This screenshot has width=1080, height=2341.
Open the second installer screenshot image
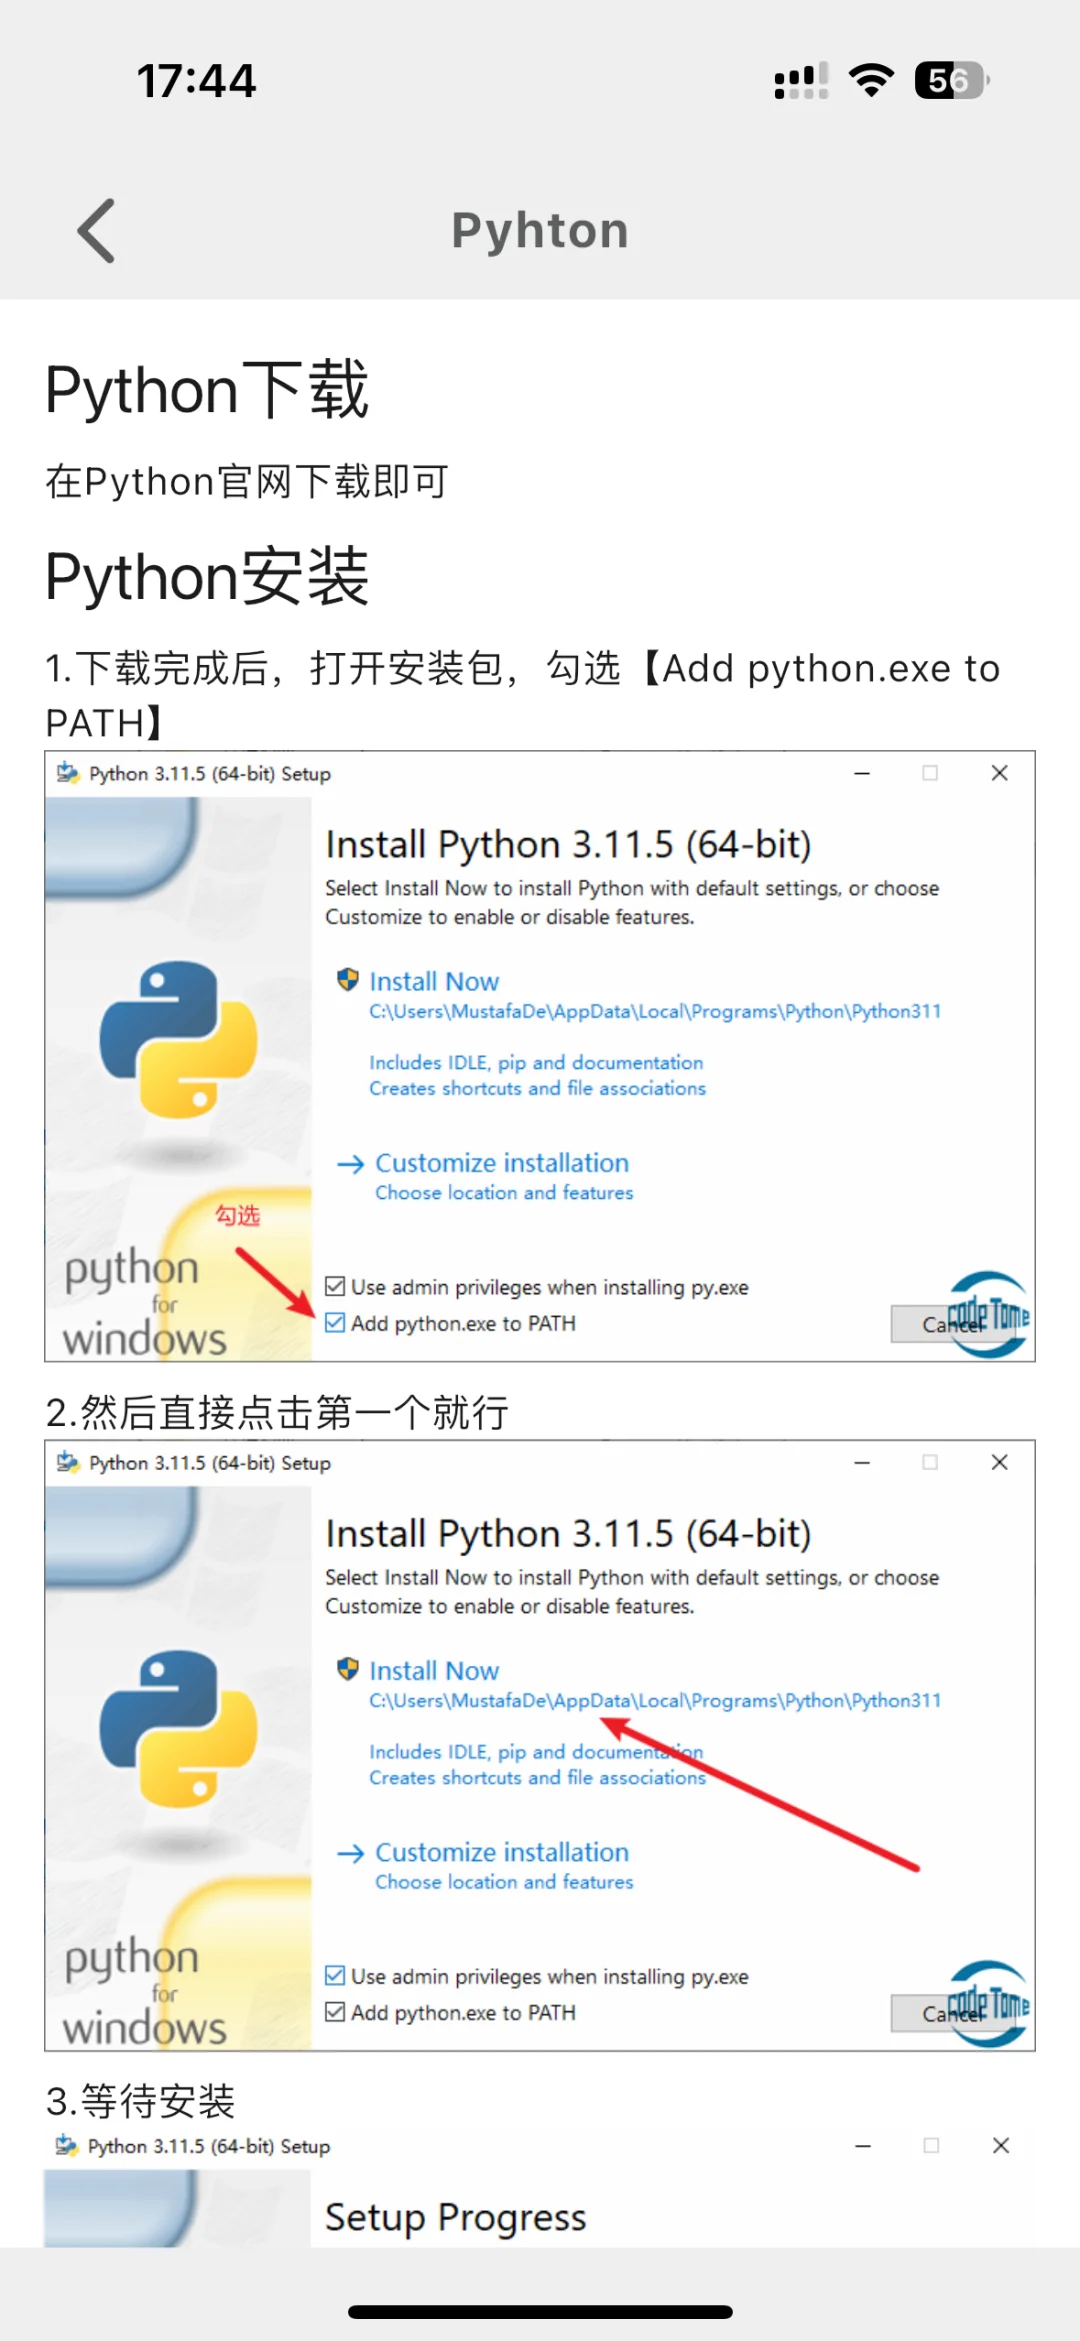[x=540, y=1745]
